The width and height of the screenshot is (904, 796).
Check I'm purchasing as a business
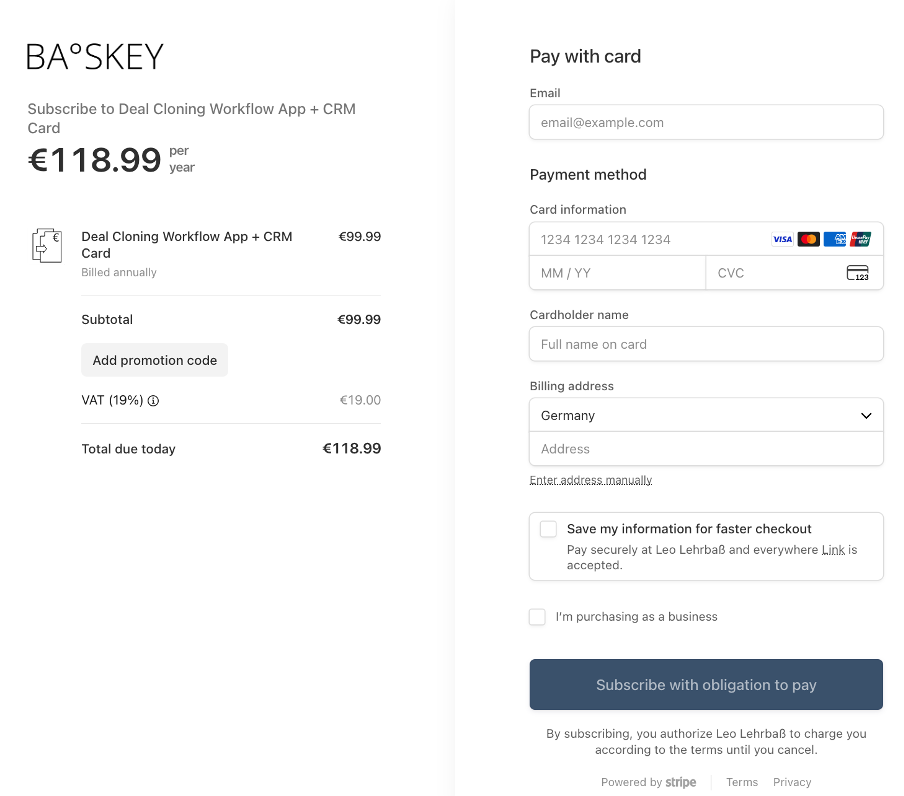(538, 617)
